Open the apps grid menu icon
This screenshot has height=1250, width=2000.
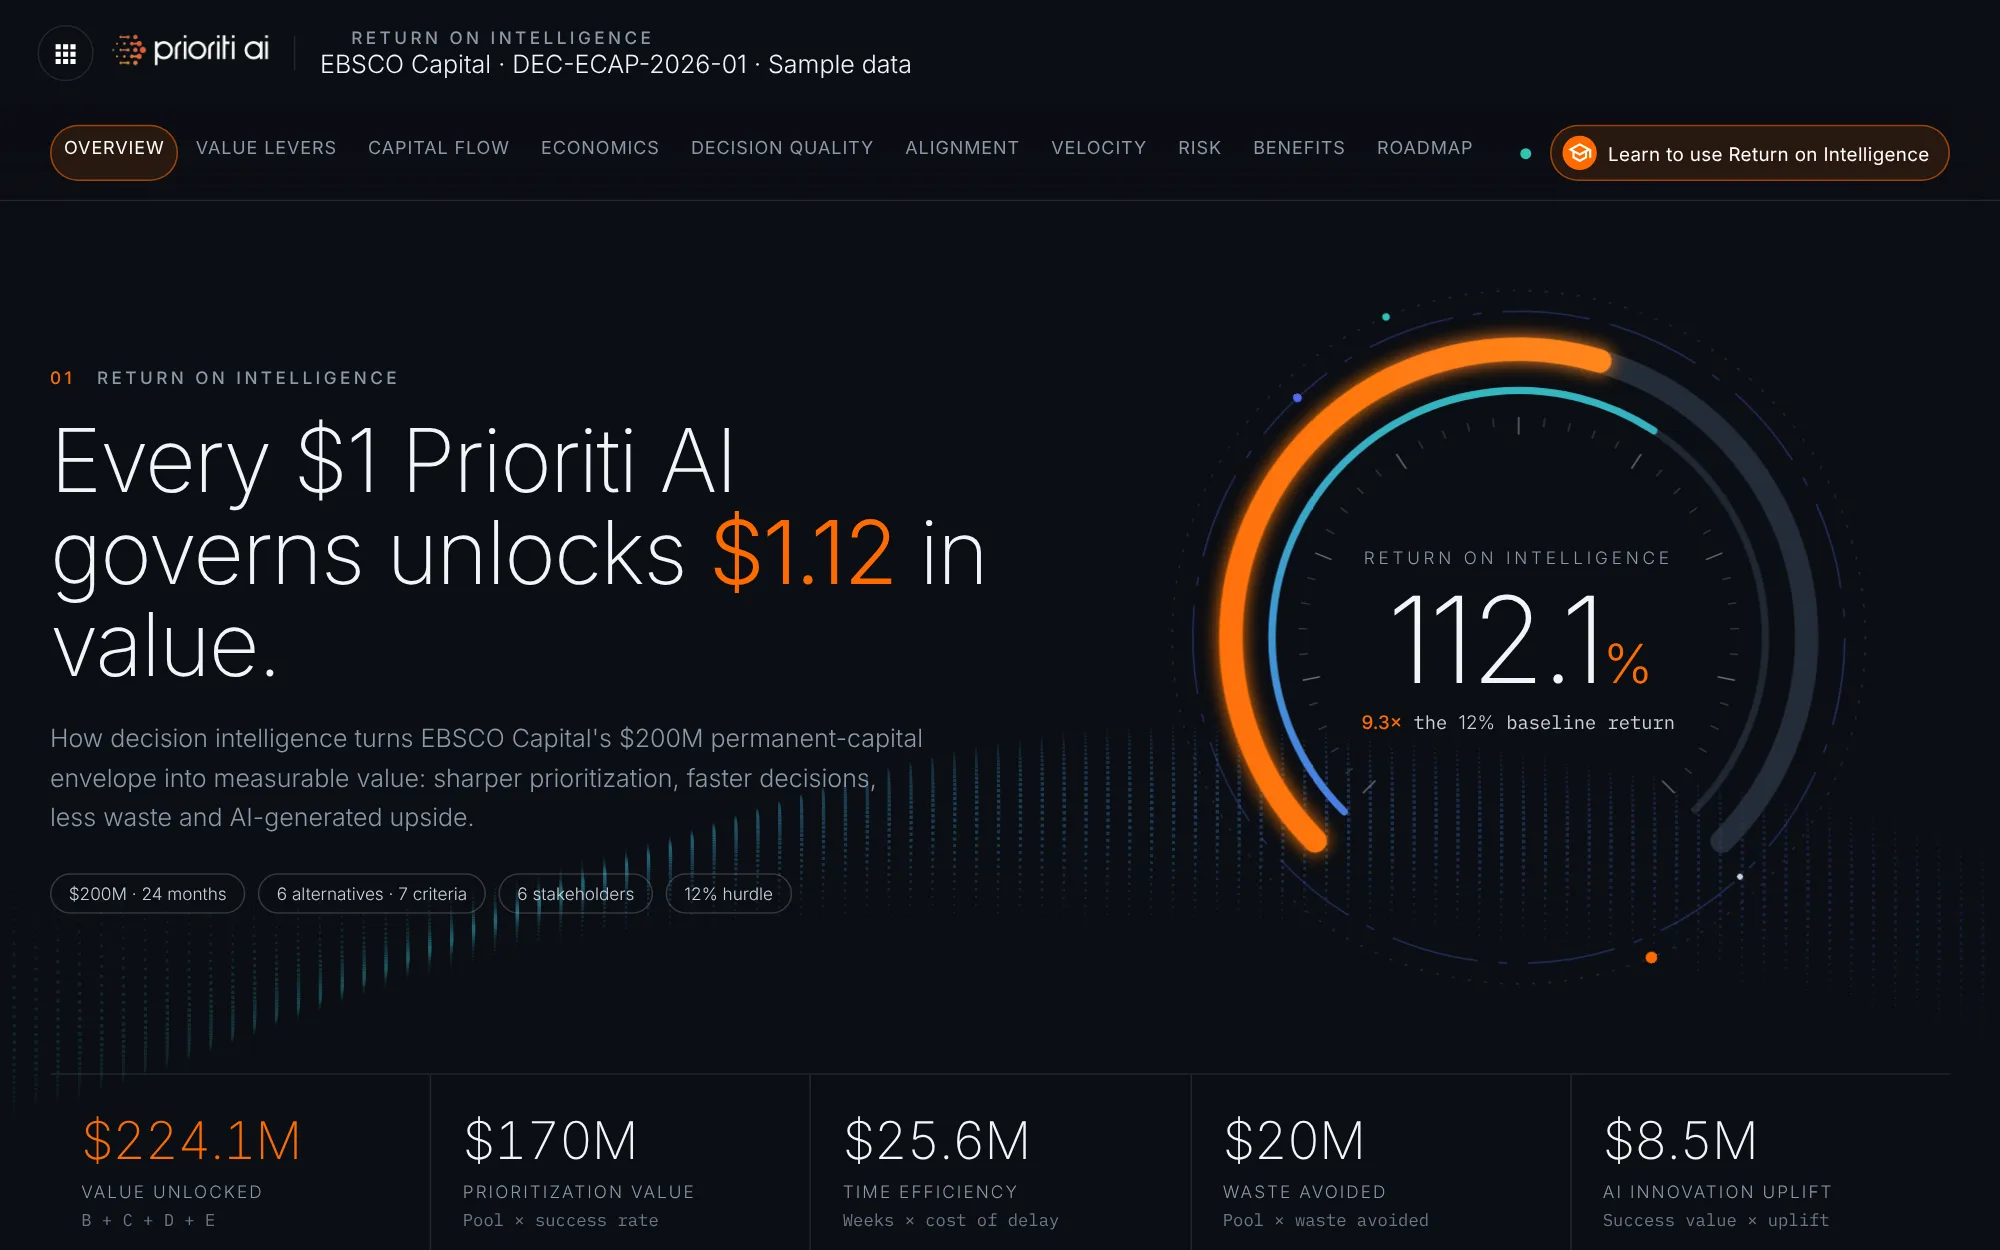[x=65, y=53]
